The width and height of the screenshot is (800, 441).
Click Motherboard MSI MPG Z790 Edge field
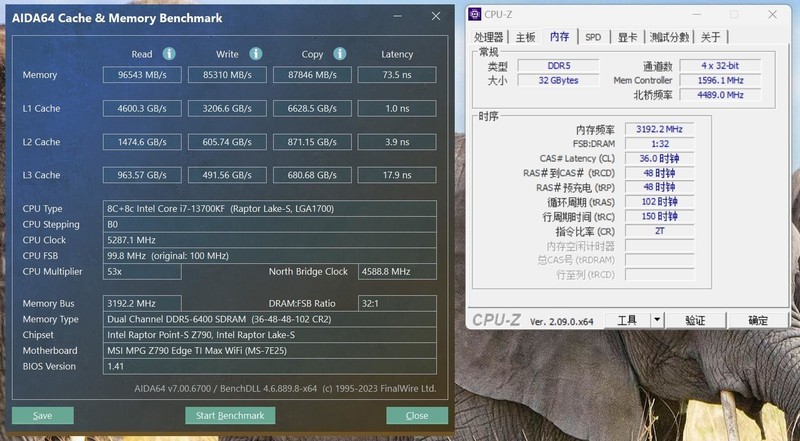pos(269,351)
